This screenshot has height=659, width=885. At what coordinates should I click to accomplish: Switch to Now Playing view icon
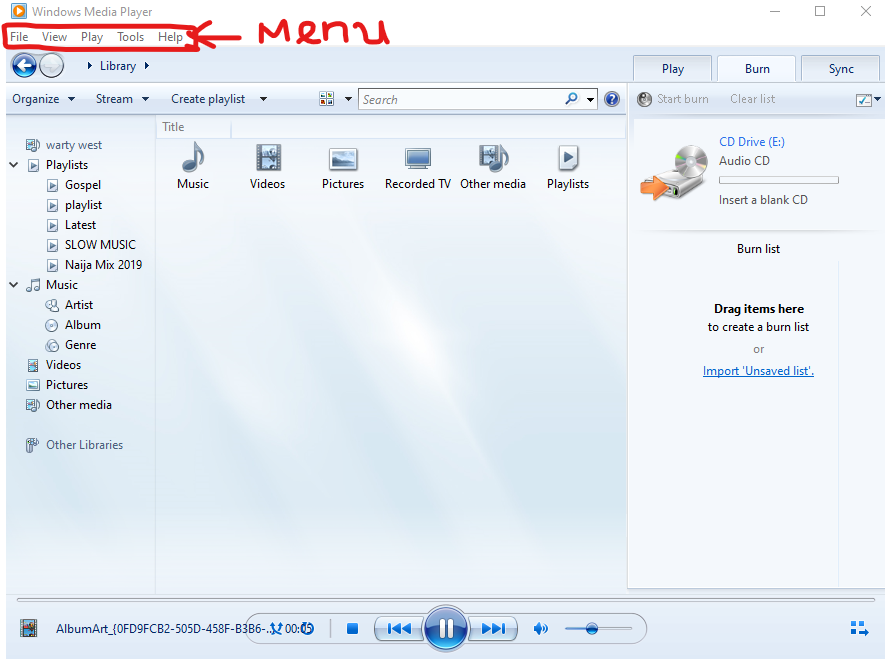tap(859, 628)
